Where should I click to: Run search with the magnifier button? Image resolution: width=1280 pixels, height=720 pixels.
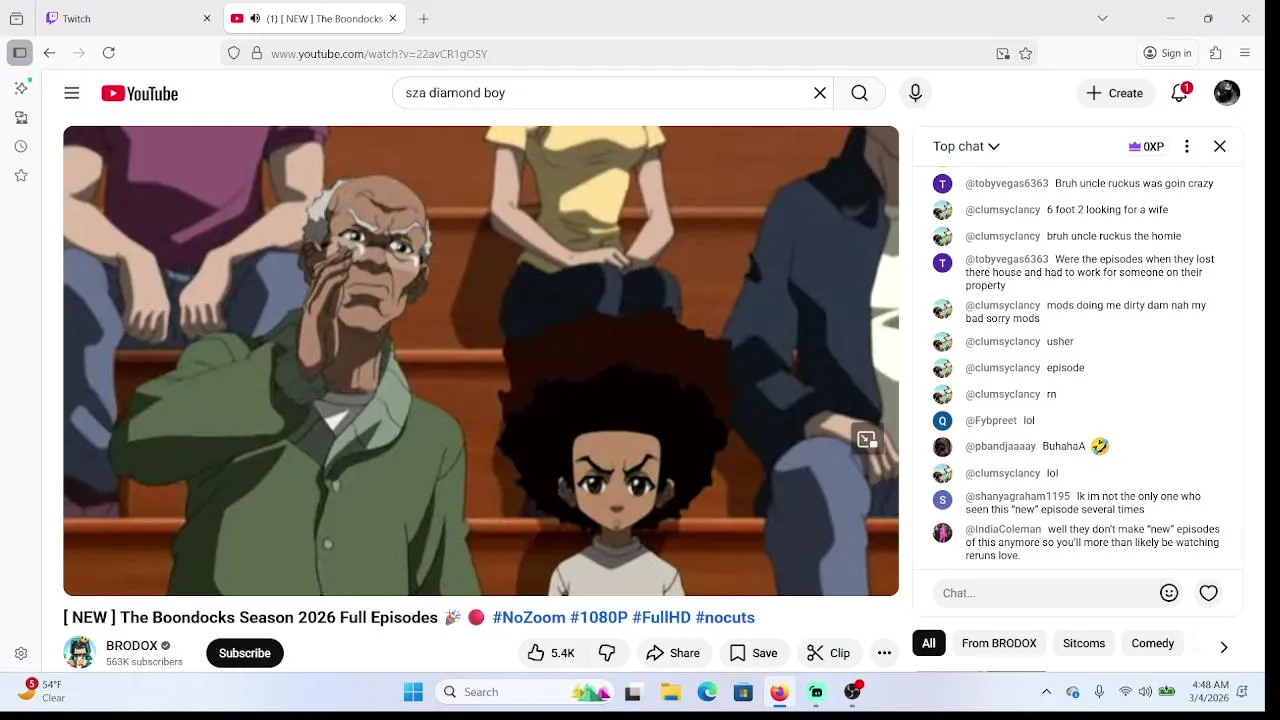pyautogui.click(x=859, y=93)
